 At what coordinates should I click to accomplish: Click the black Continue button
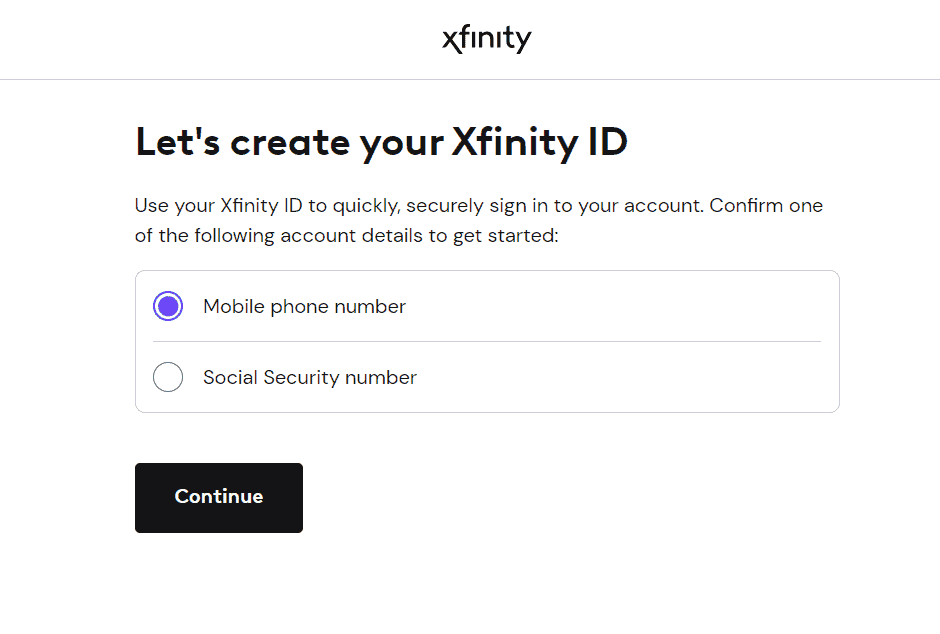click(x=219, y=497)
